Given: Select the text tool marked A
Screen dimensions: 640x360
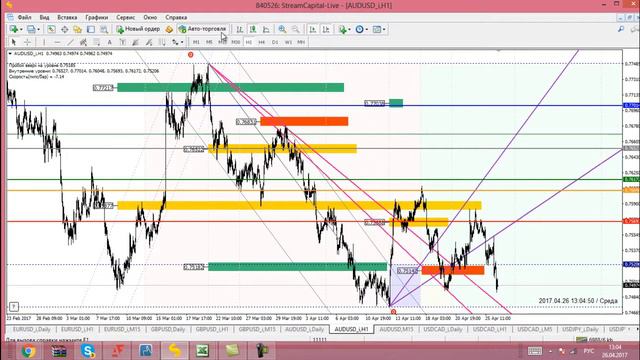Looking at the screenshot, I should coord(109,42).
